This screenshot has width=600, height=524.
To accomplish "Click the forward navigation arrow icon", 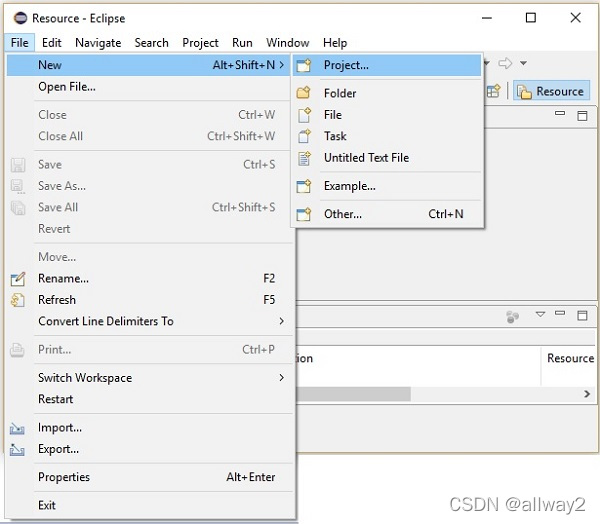I will point(505,63).
